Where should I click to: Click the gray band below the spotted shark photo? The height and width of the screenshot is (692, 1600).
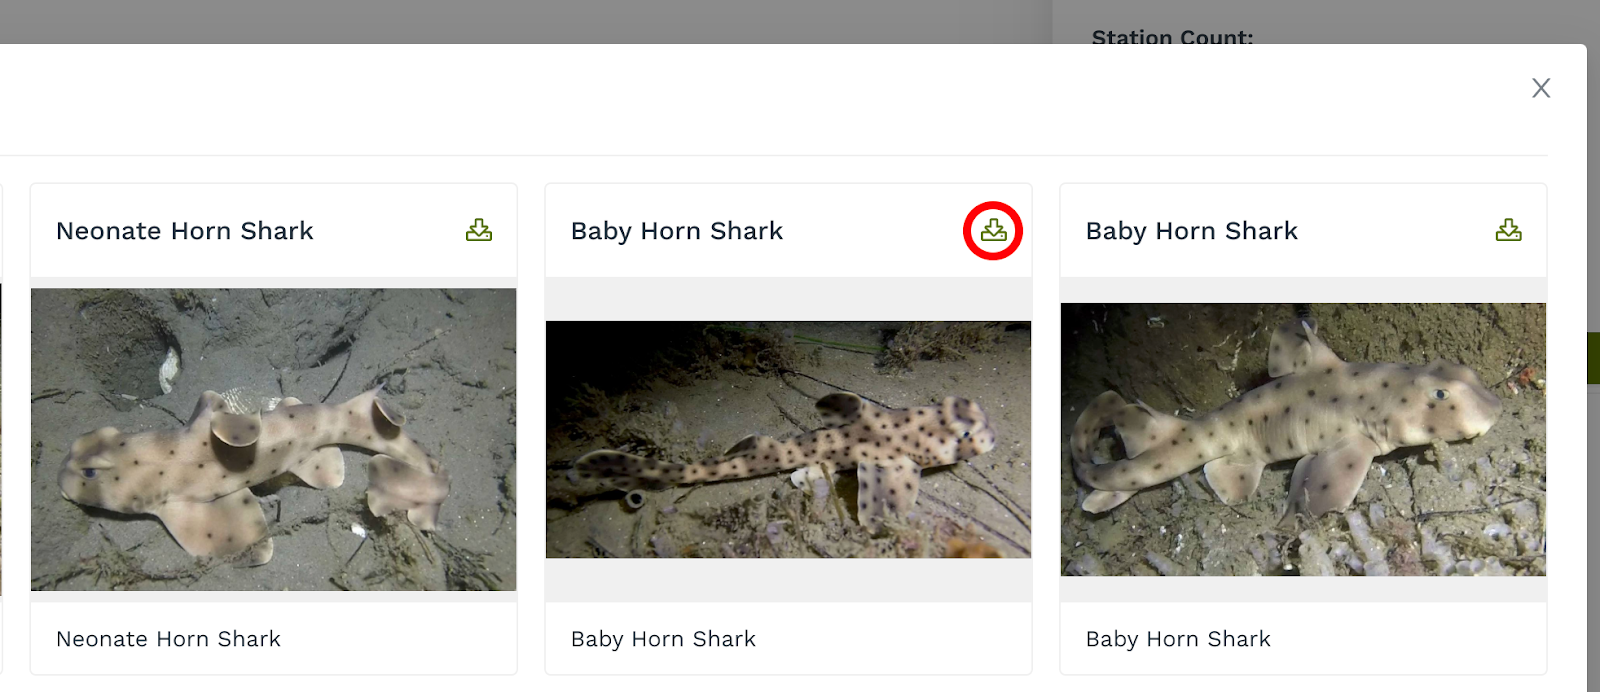(x=788, y=580)
